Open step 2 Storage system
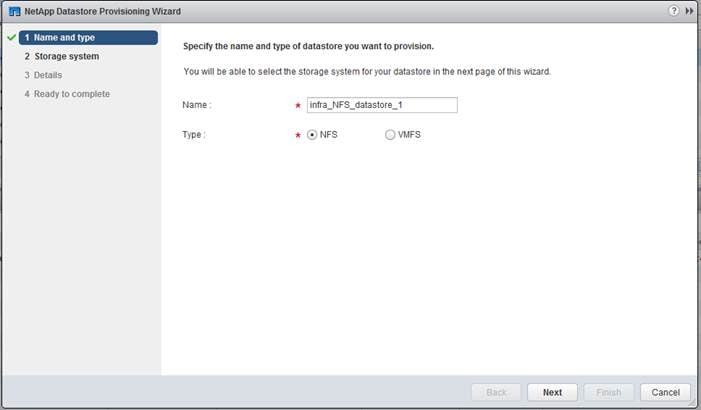 tap(62, 56)
